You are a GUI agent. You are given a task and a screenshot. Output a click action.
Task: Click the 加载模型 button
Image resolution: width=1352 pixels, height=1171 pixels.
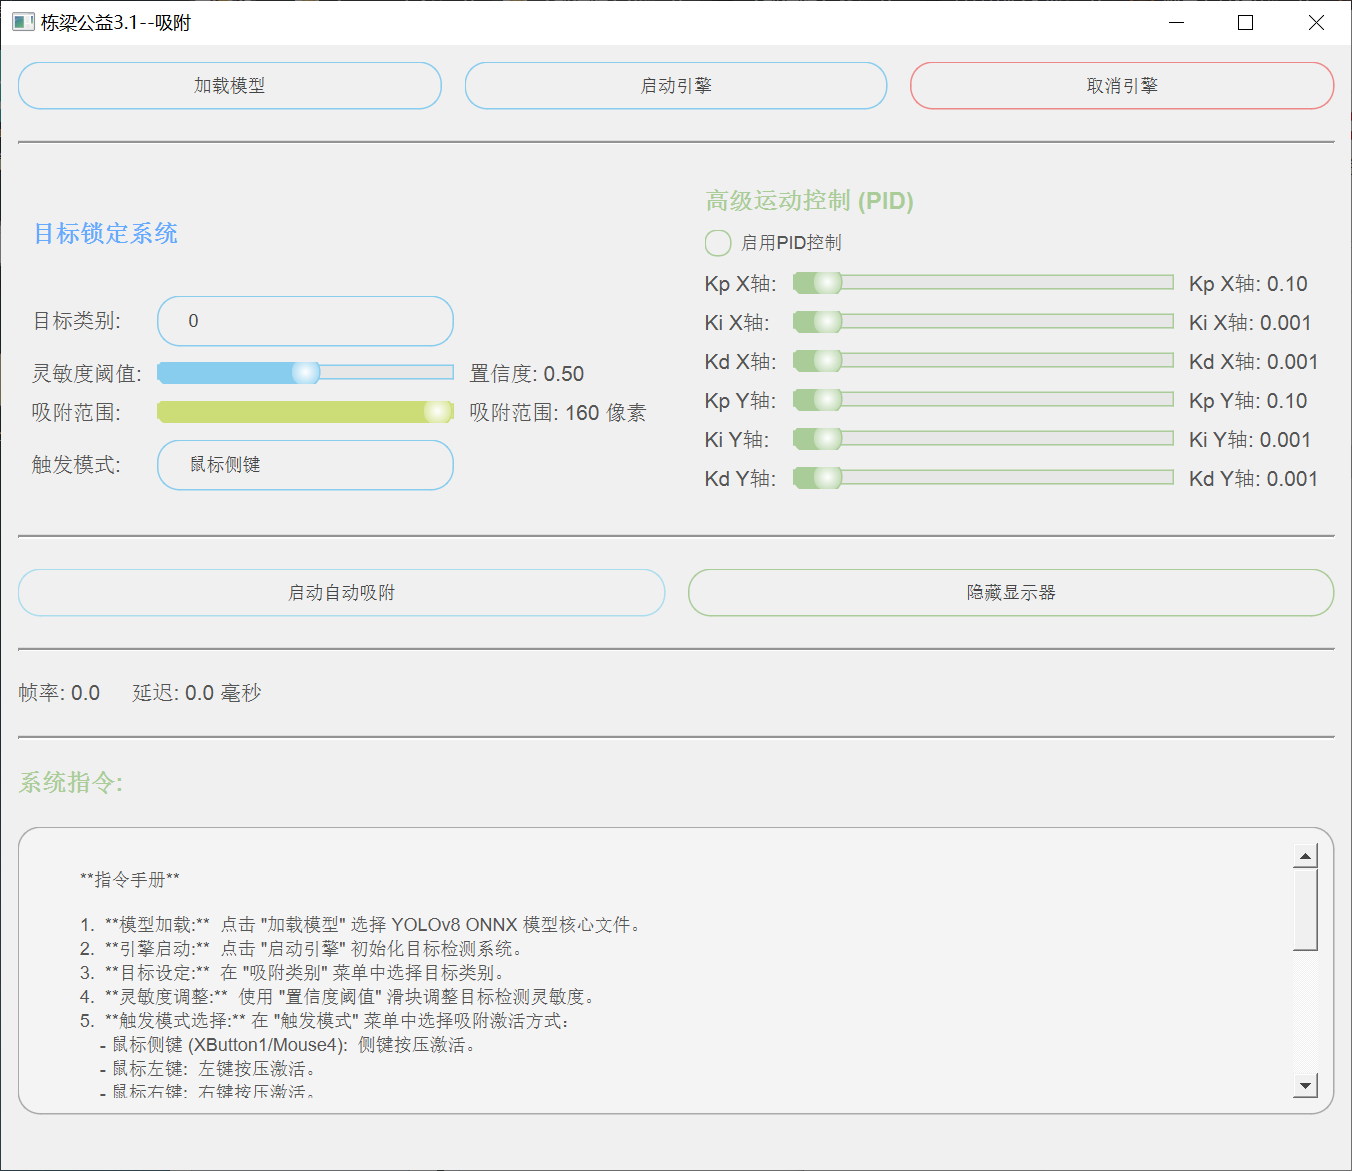229,86
